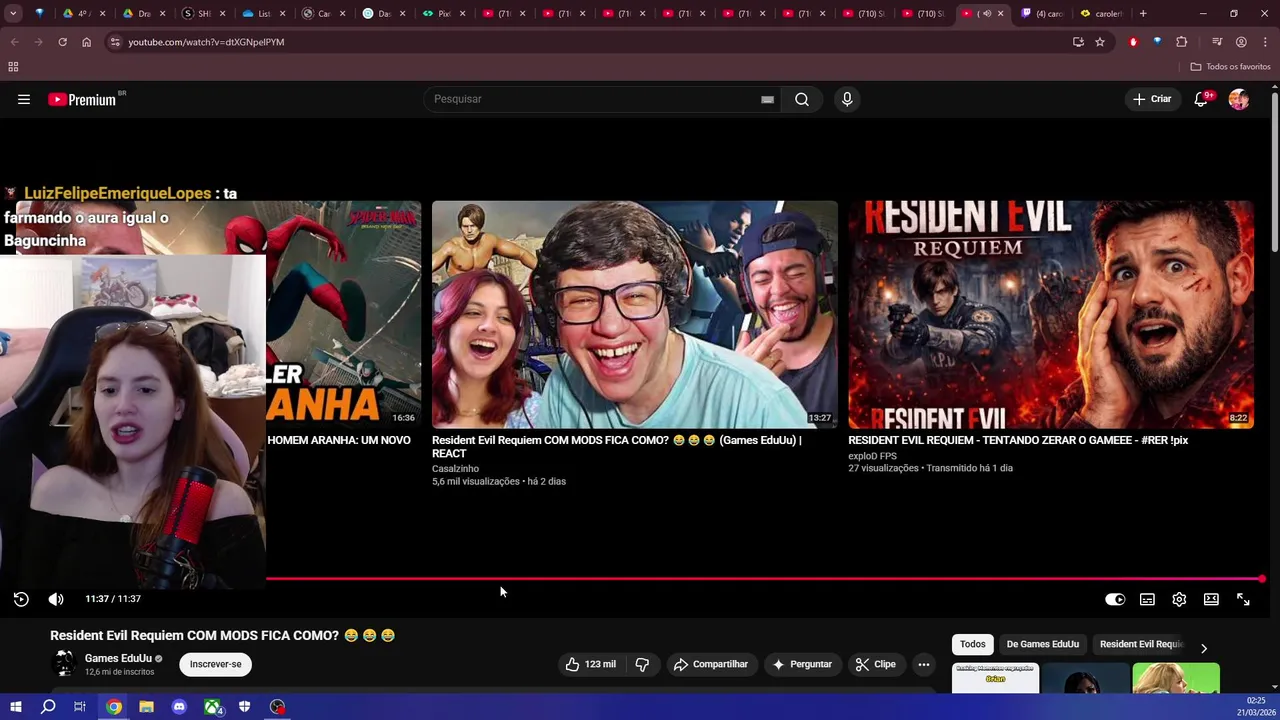Open the YouTube guide hamburger menu
Image resolution: width=1280 pixels, height=720 pixels.
(24, 99)
